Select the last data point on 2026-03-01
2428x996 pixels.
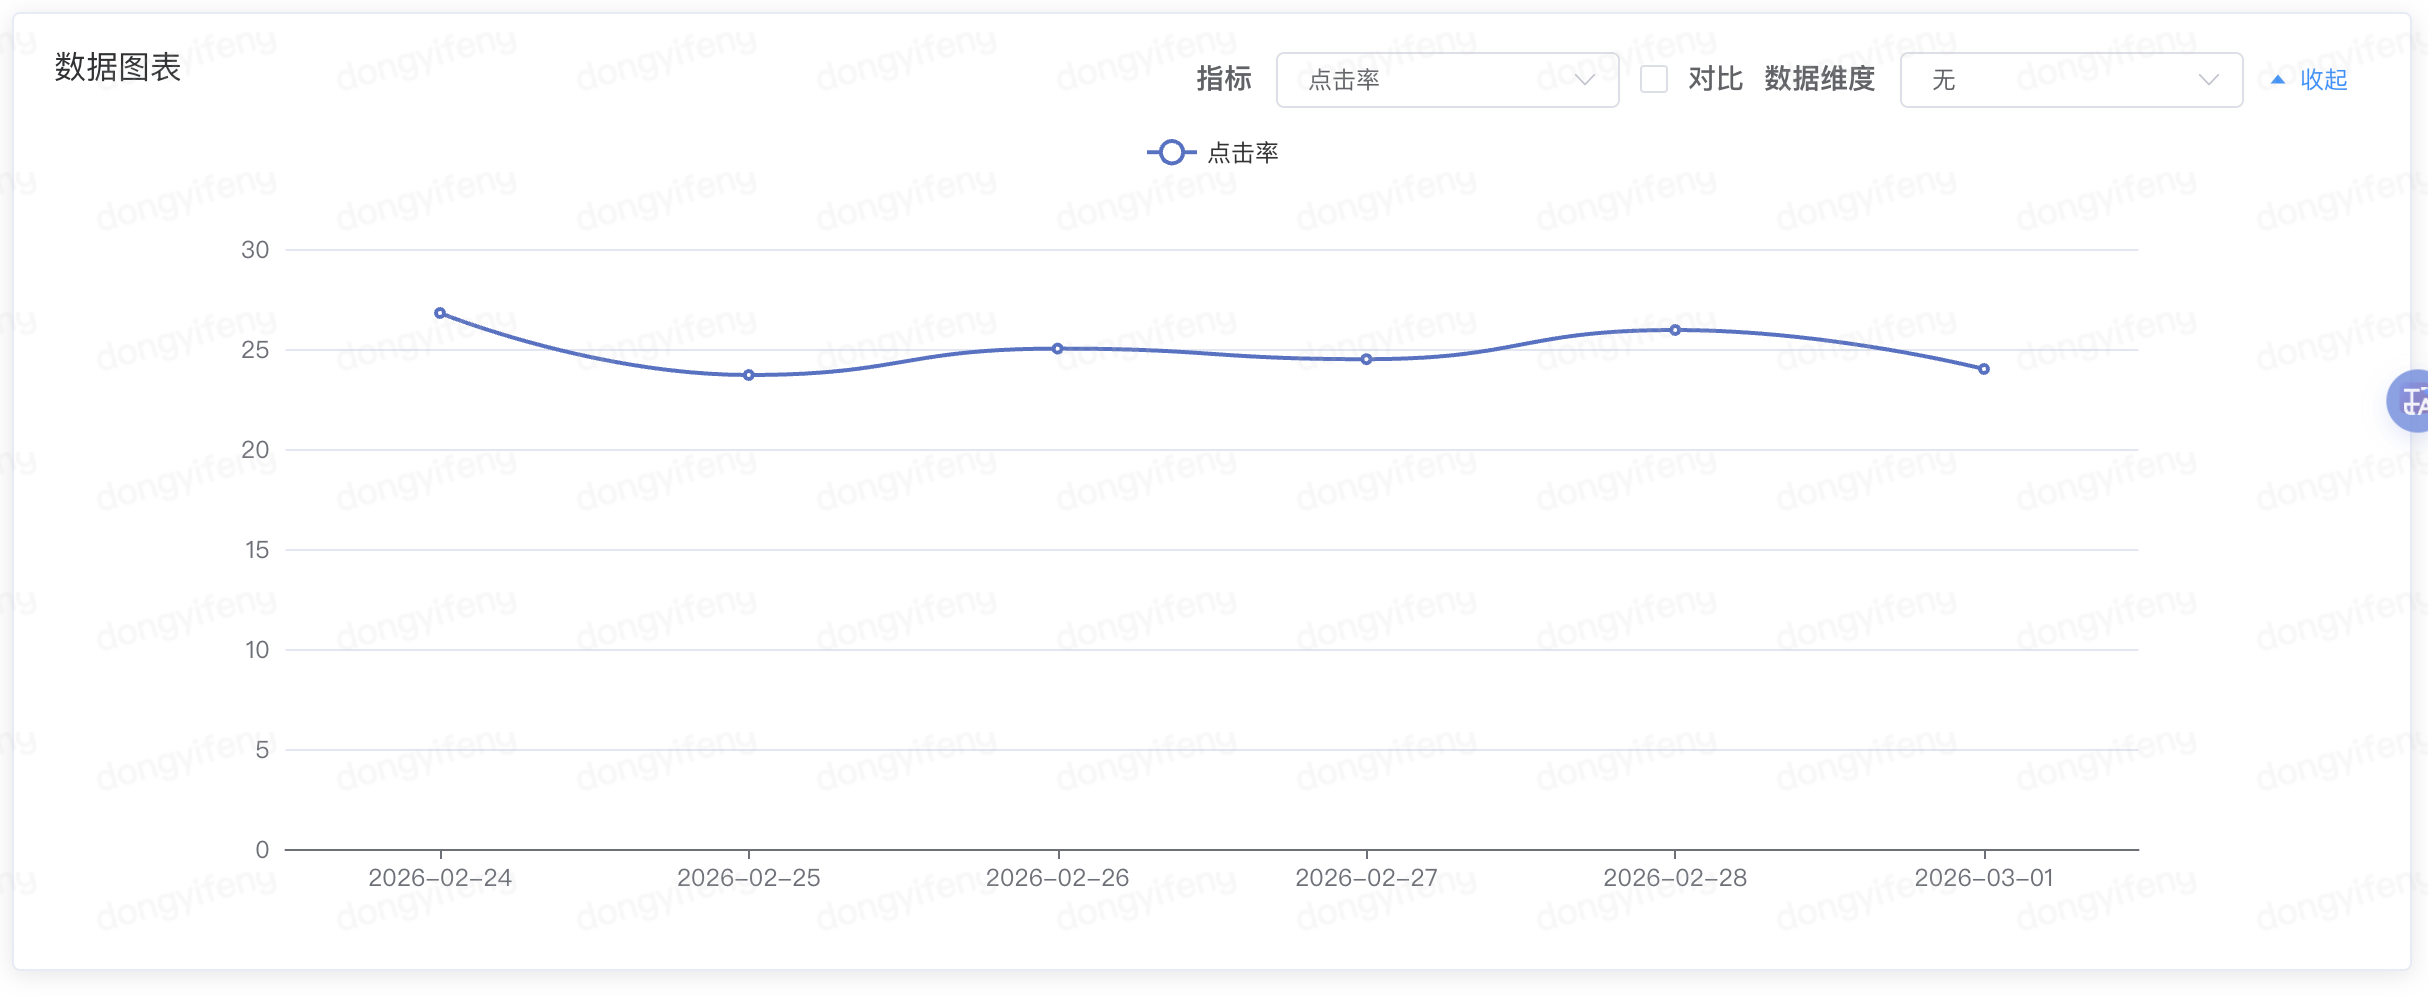point(1984,369)
